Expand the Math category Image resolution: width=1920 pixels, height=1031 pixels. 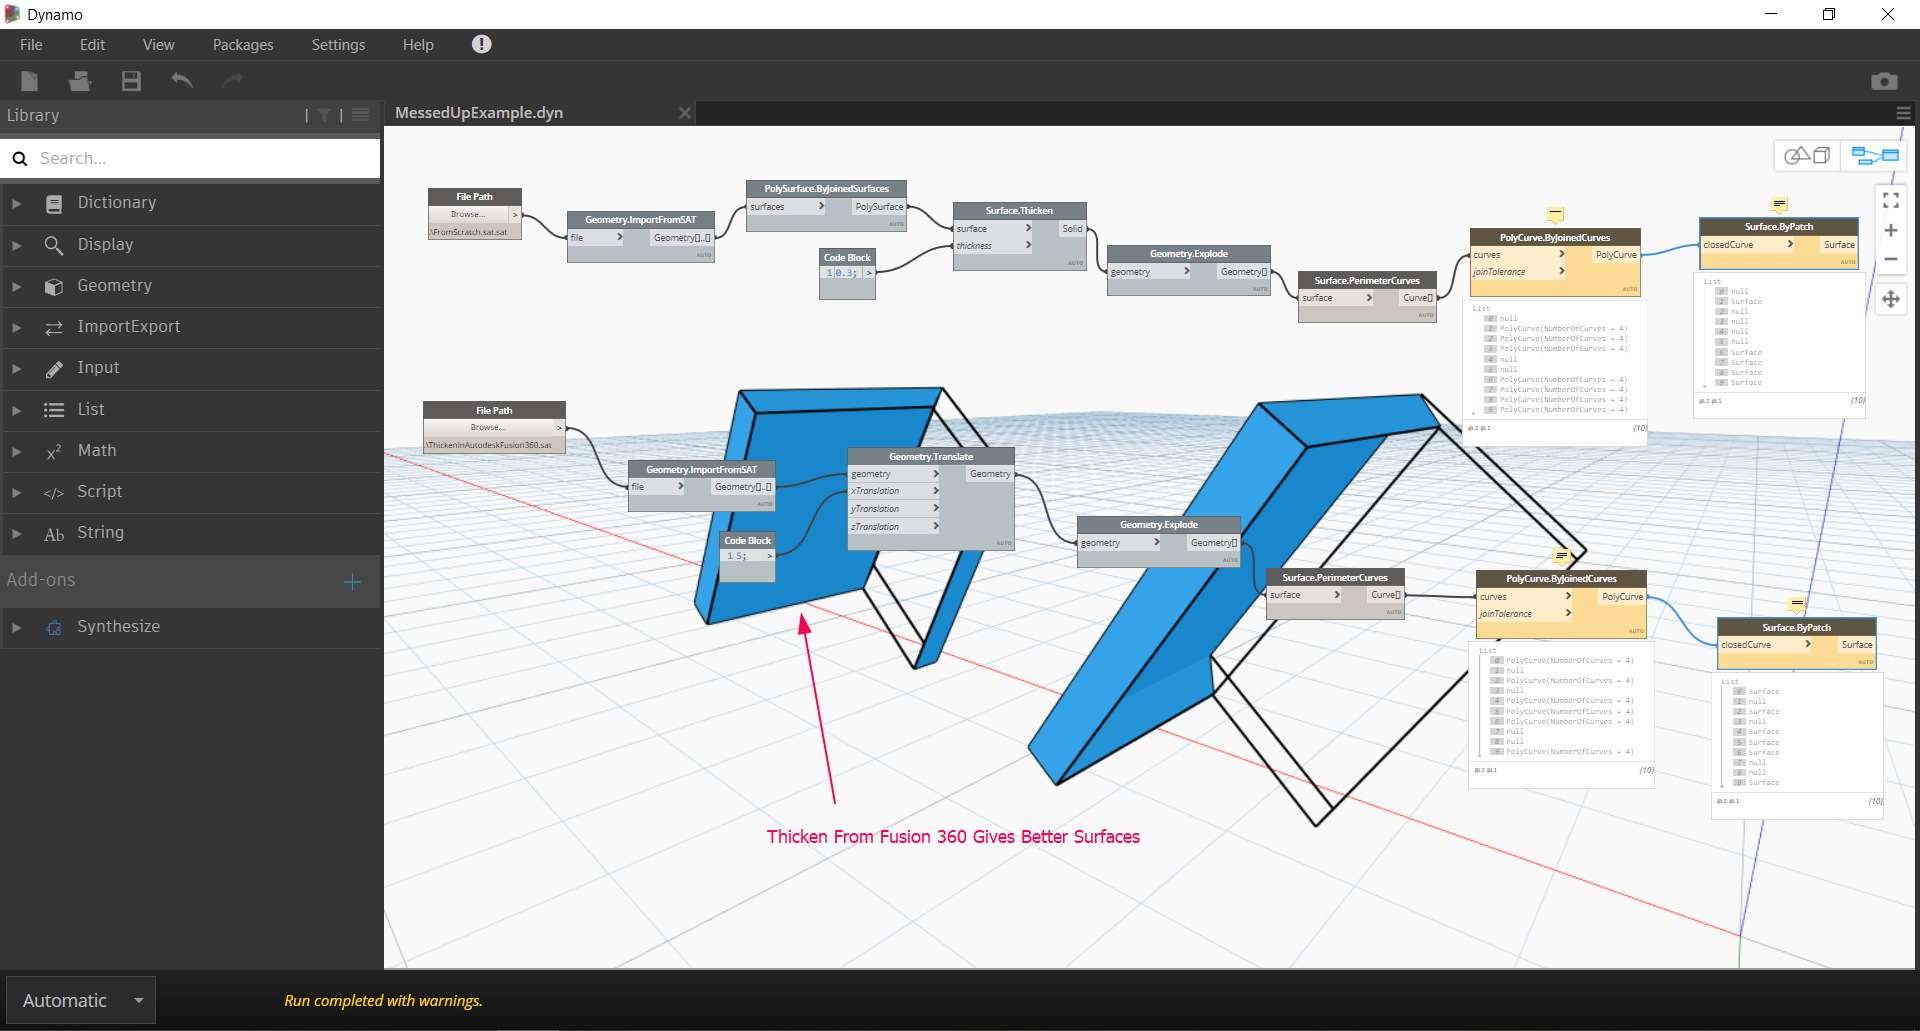[97, 450]
